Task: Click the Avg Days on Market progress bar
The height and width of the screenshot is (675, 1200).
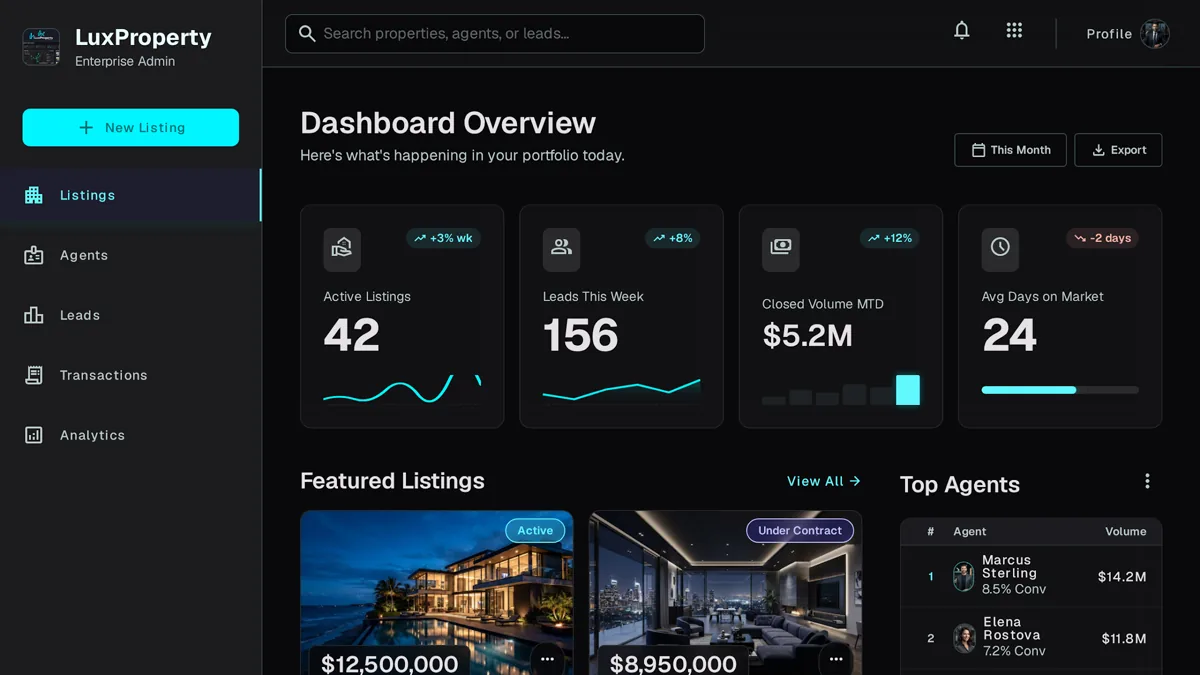Action: pos(1060,390)
